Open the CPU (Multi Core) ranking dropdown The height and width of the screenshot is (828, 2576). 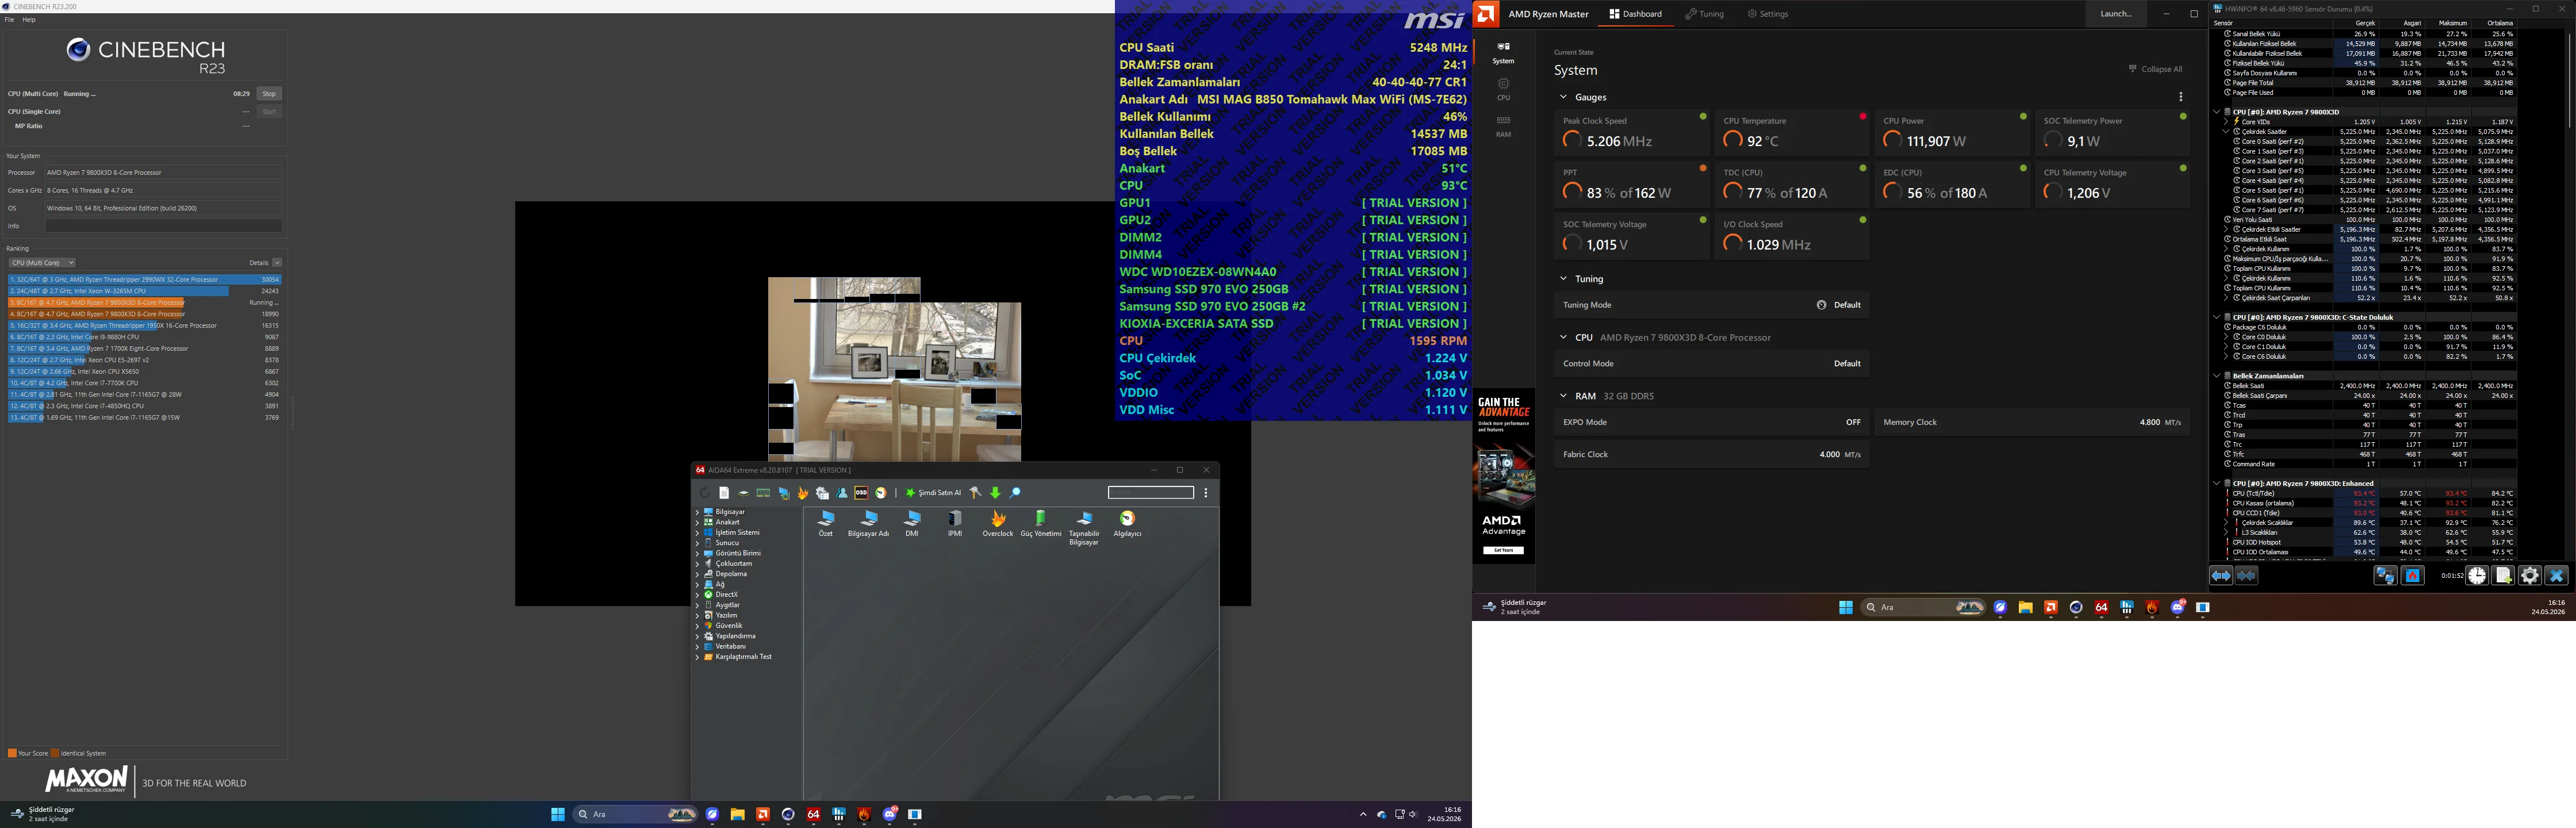pos(42,263)
